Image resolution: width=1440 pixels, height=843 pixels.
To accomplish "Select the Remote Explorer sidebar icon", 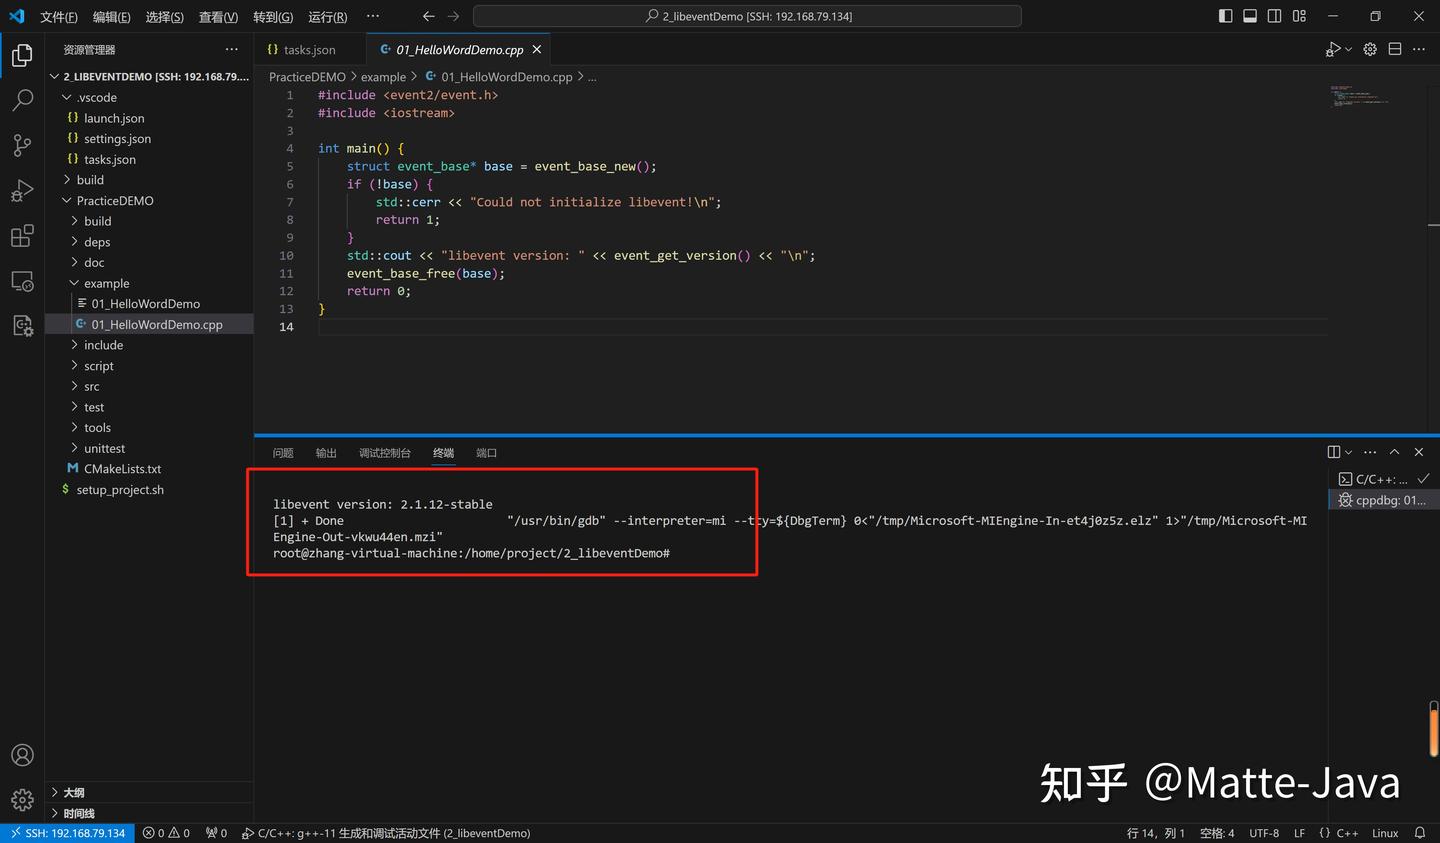I will pos(22,281).
